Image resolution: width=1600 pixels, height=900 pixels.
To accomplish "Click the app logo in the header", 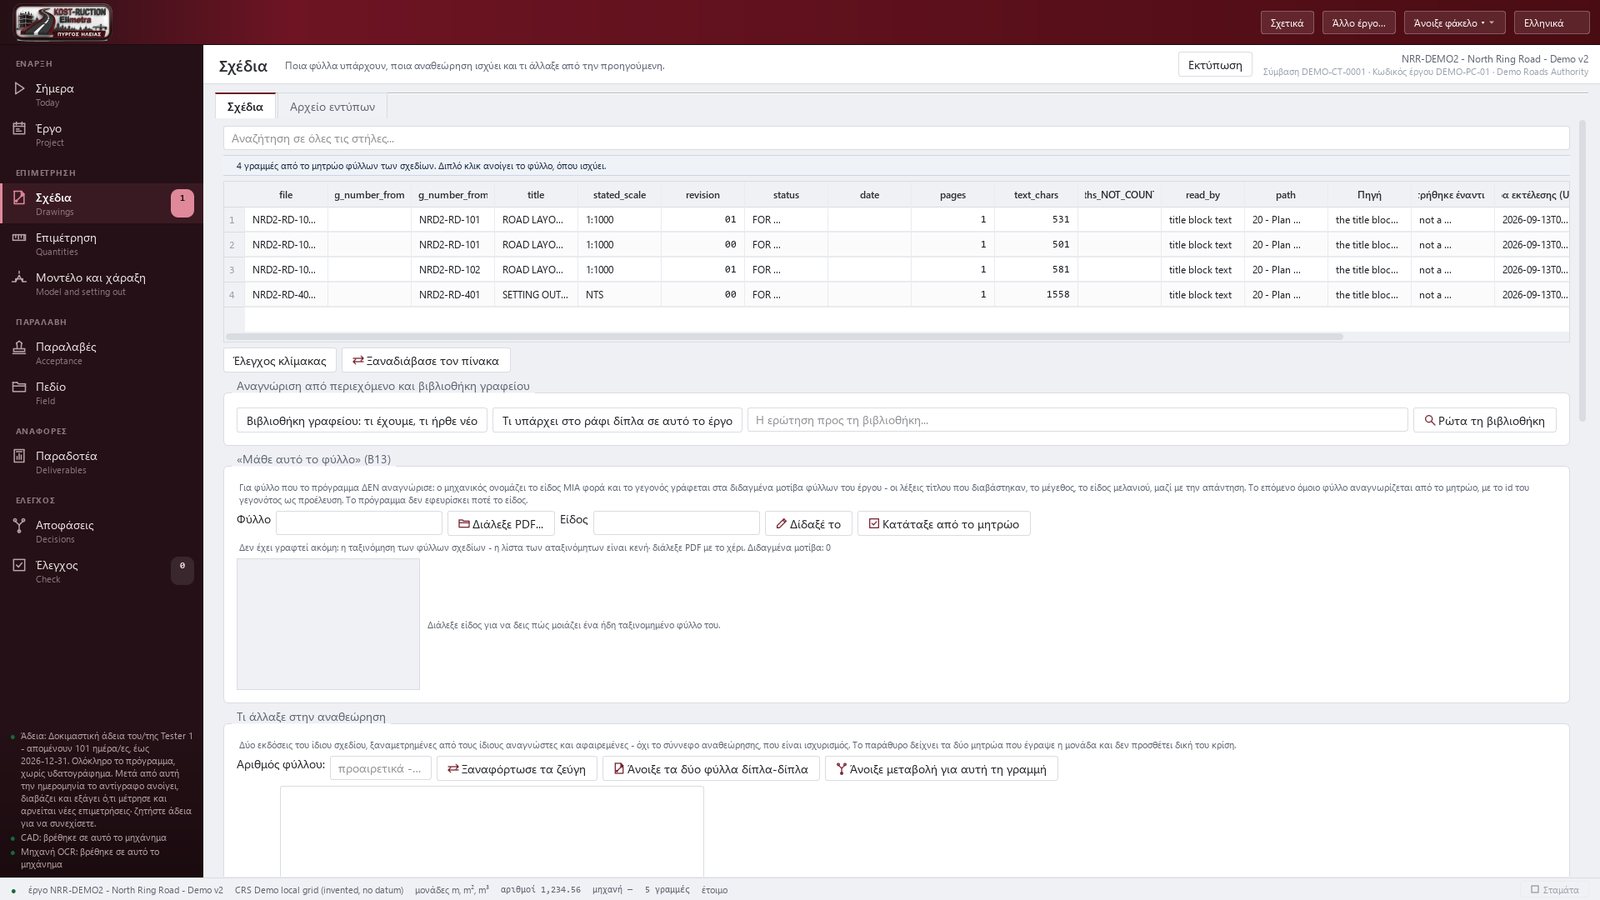I will (x=62, y=22).
